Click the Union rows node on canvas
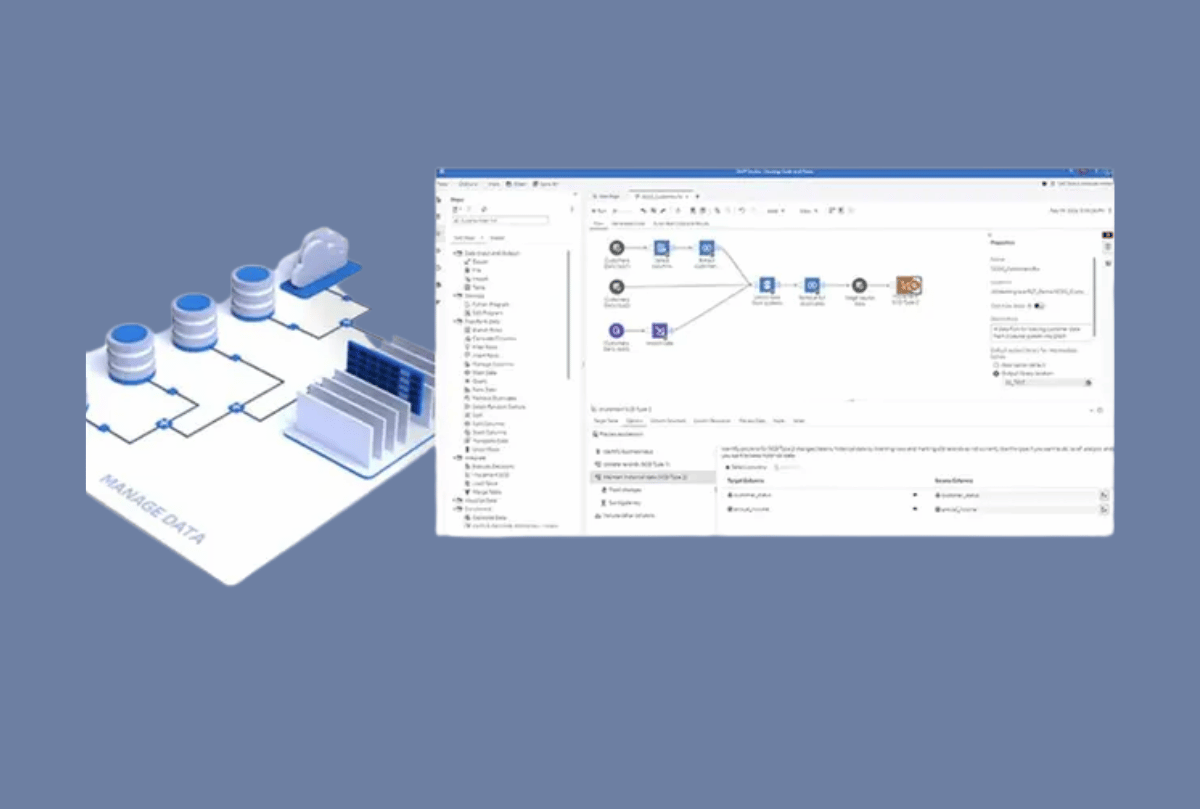The height and width of the screenshot is (809, 1200). click(767, 286)
